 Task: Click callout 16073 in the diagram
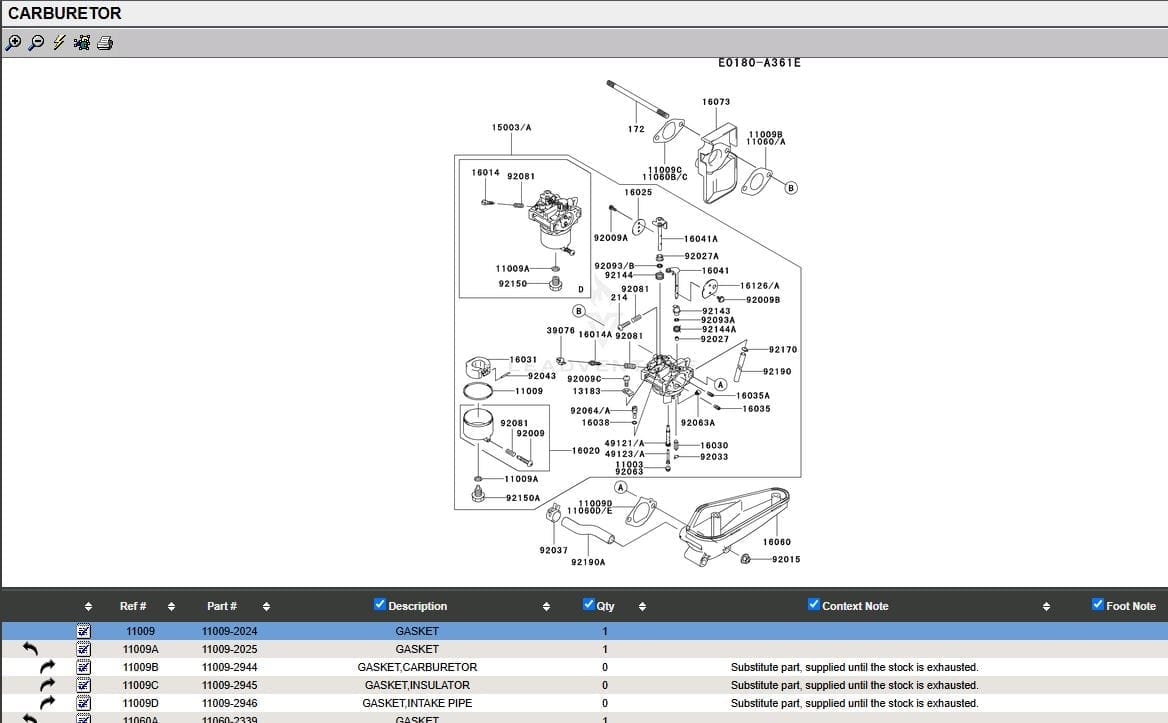tap(716, 102)
